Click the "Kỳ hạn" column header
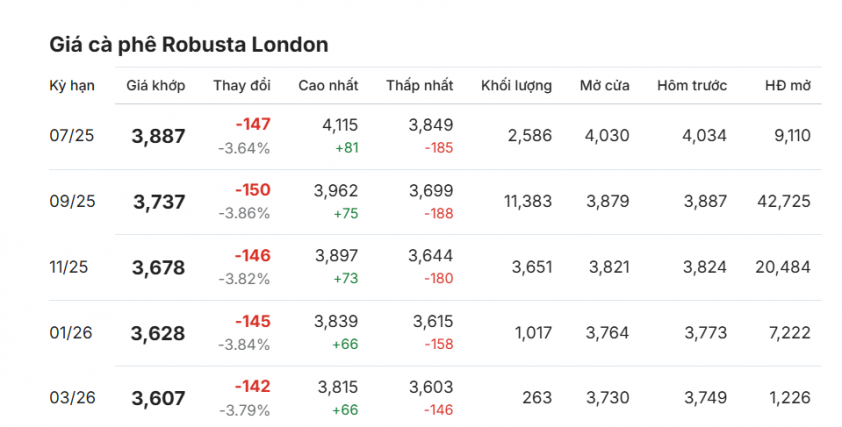The image size is (842, 427). (x=72, y=85)
